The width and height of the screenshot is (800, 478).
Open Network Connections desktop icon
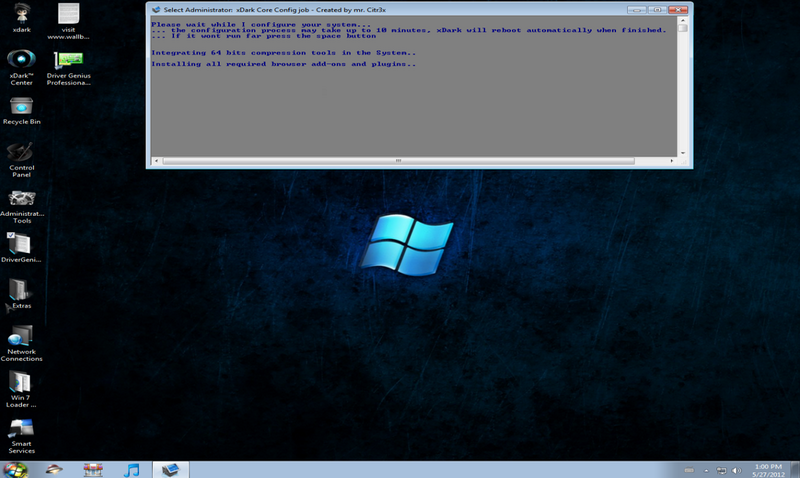point(21,343)
